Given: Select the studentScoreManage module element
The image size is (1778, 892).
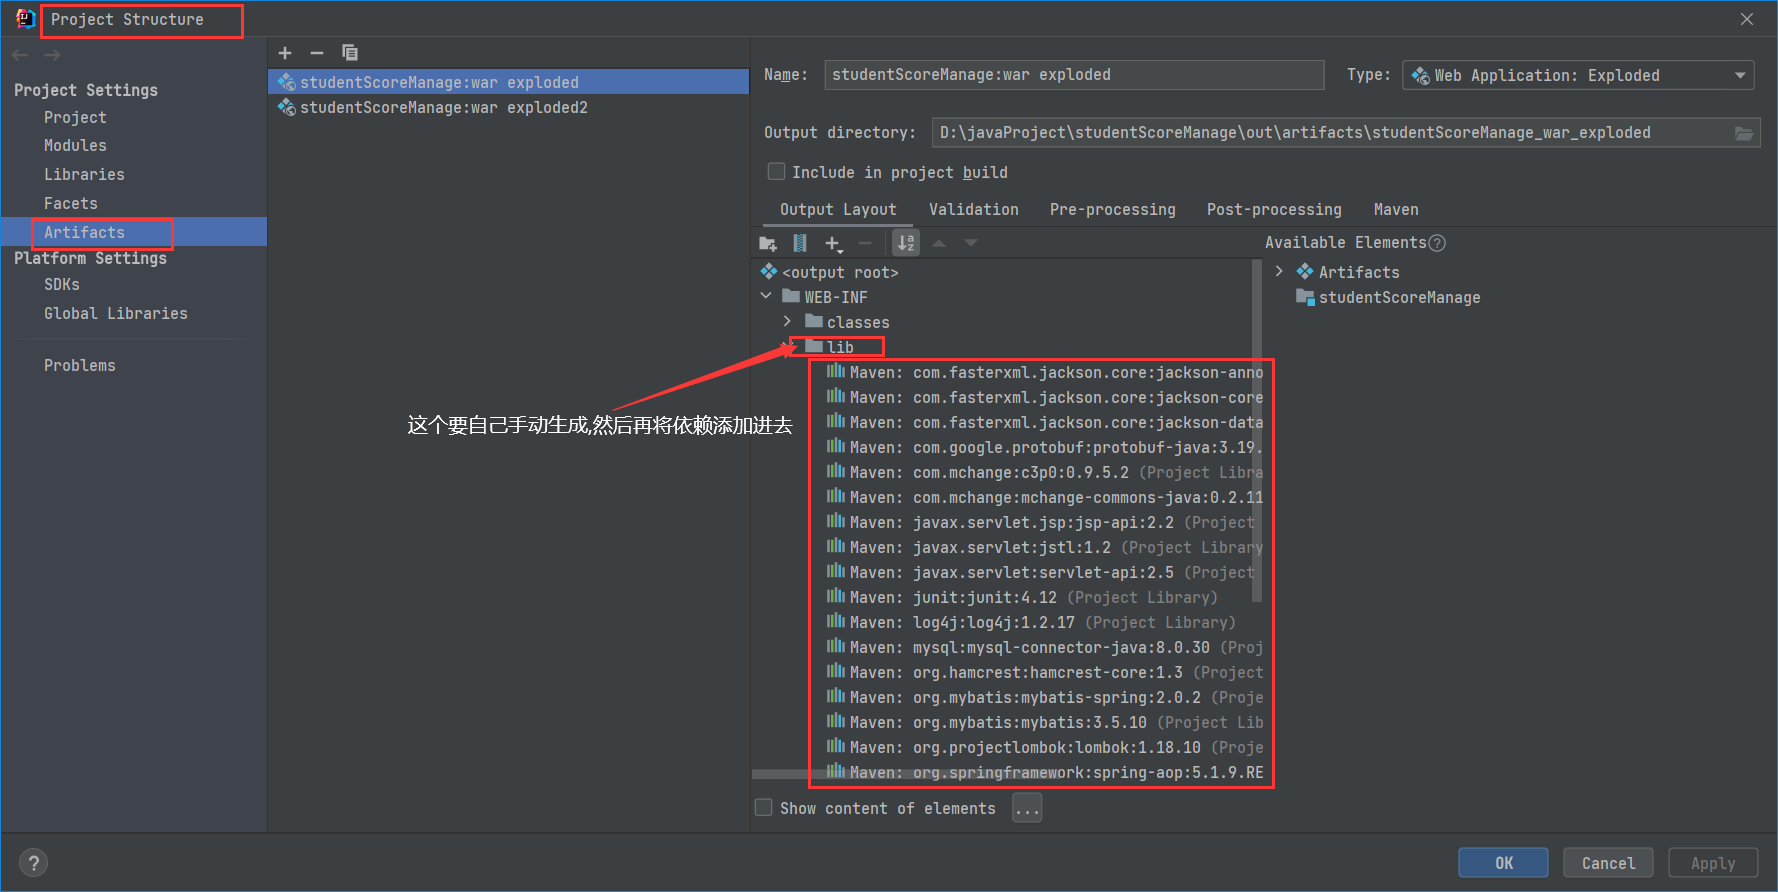Looking at the screenshot, I should [1388, 297].
